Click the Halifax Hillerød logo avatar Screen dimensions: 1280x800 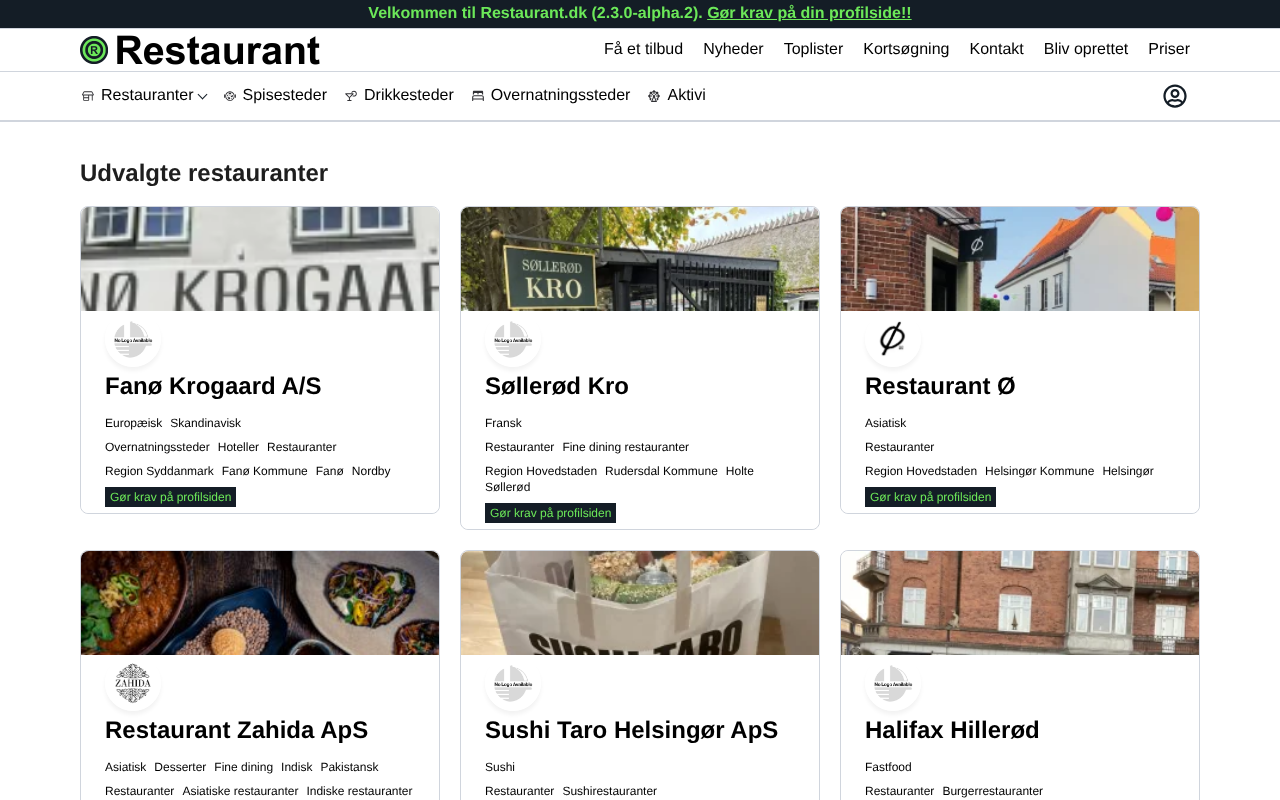893,684
